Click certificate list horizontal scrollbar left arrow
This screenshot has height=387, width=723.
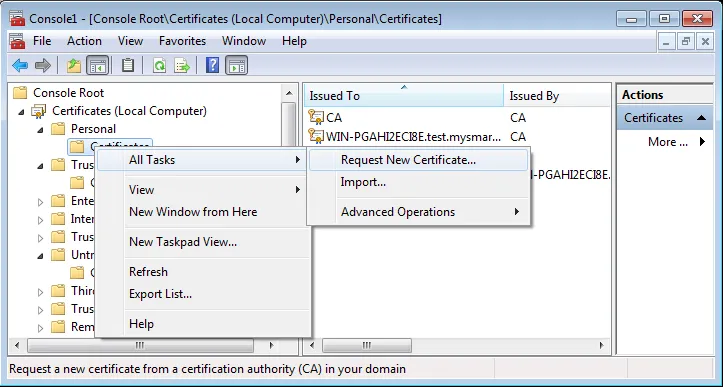pos(312,345)
